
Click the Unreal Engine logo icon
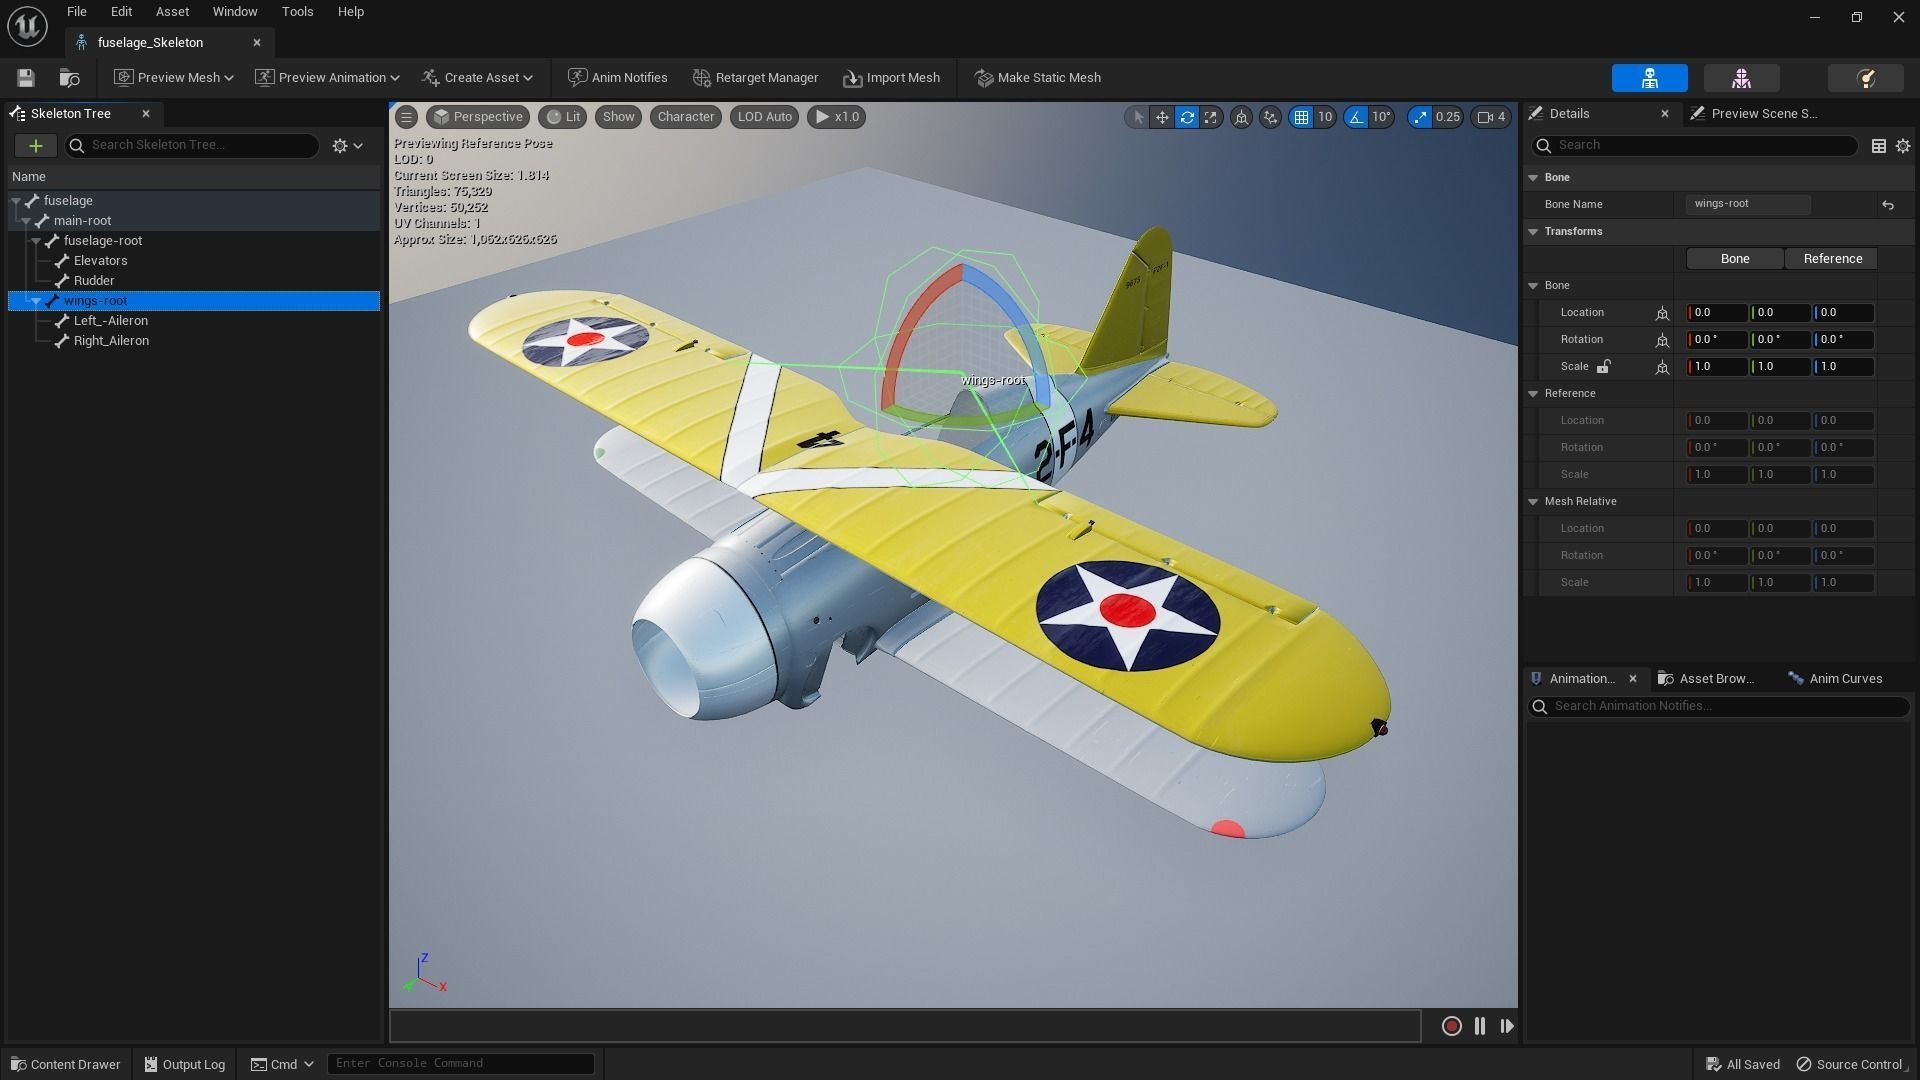tap(27, 25)
